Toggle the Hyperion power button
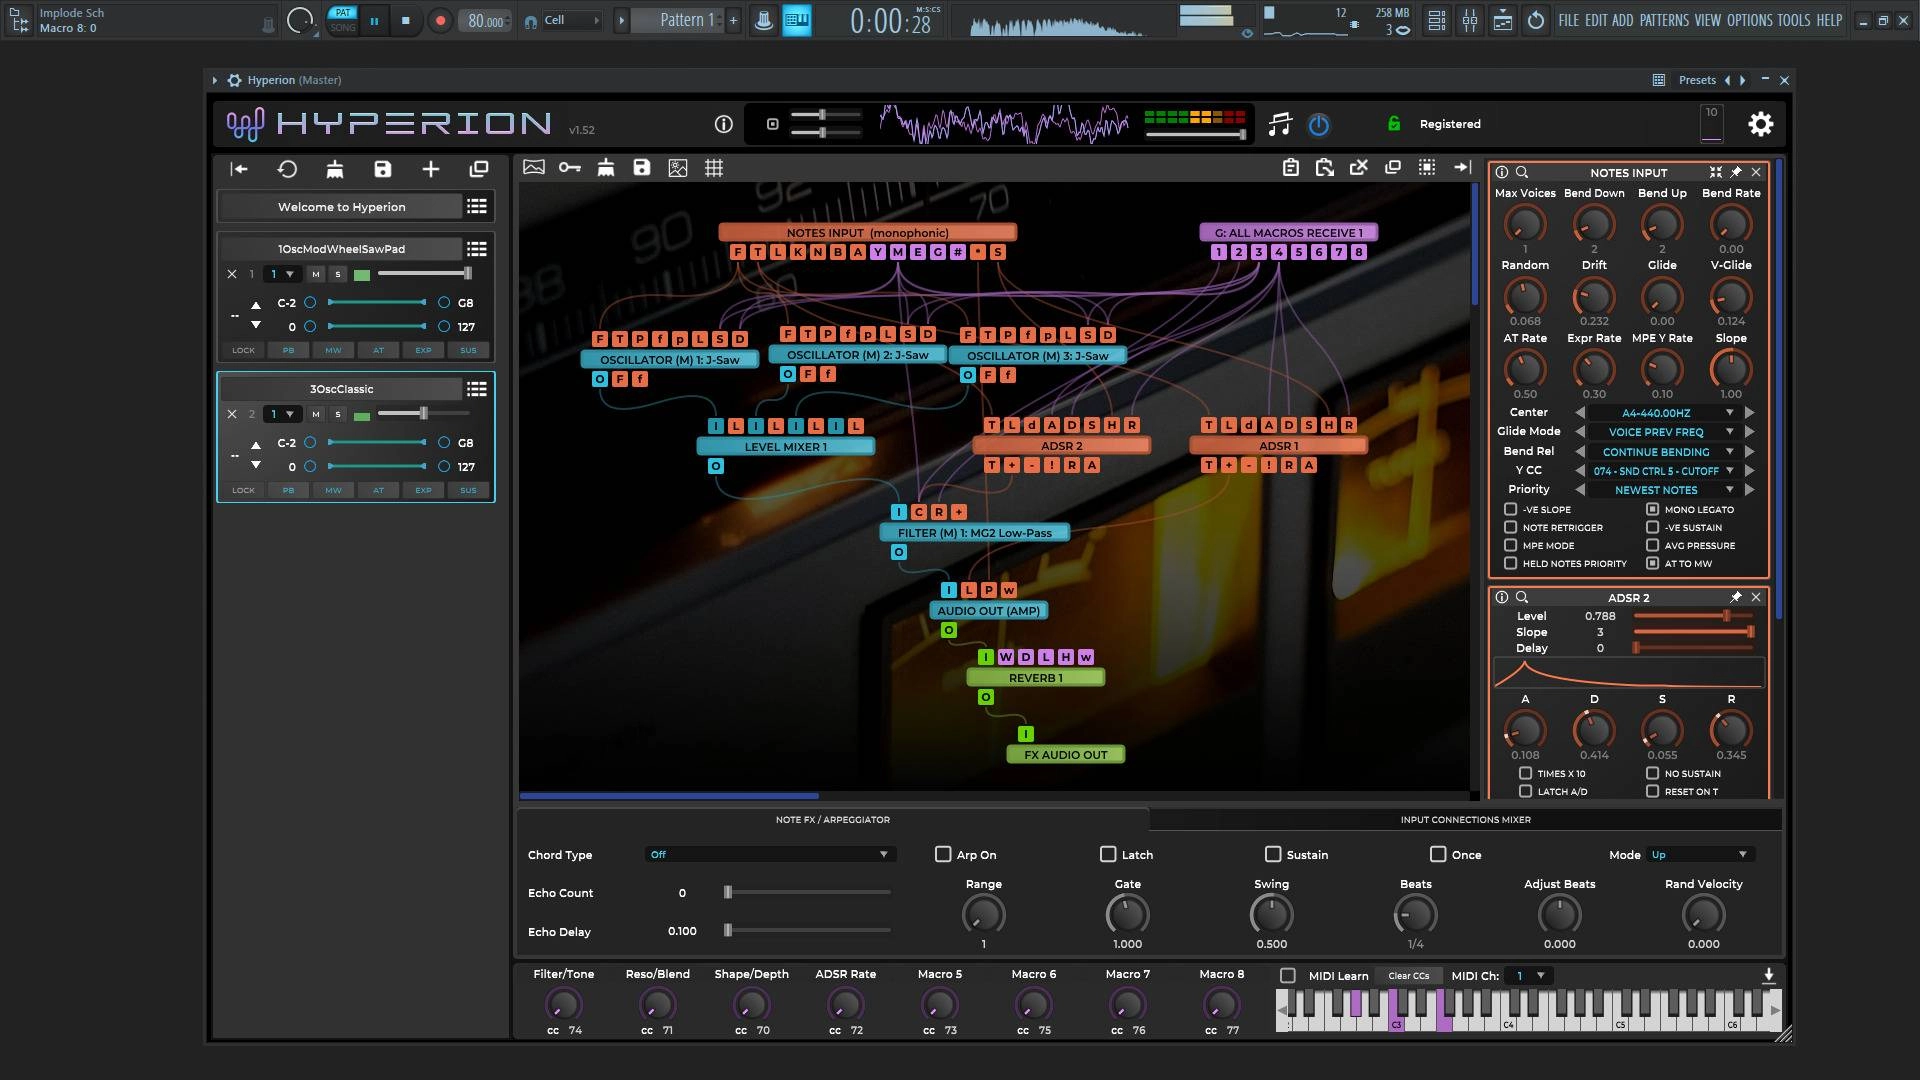1920x1080 pixels. 1319,124
